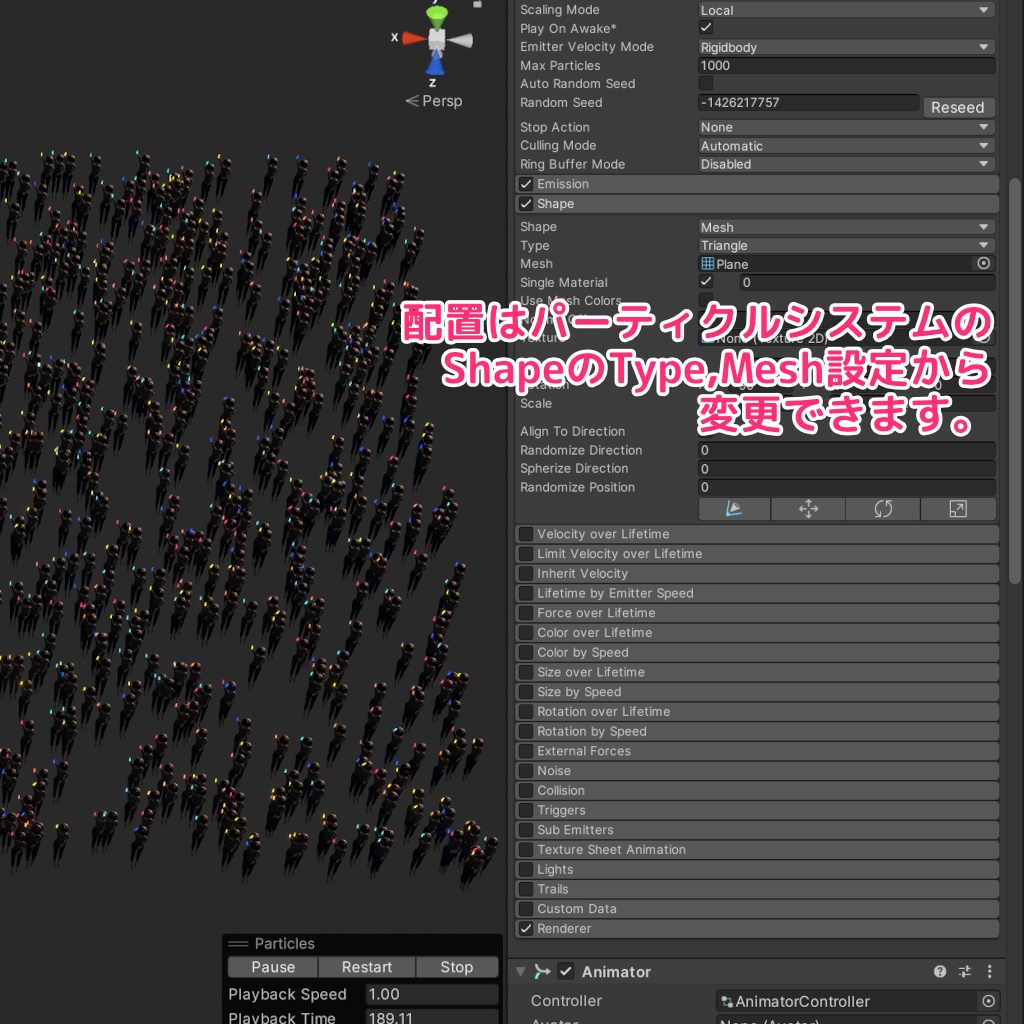Select the shape gizmo move tool
1024x1024 pixels.
[x=808, y=509]
